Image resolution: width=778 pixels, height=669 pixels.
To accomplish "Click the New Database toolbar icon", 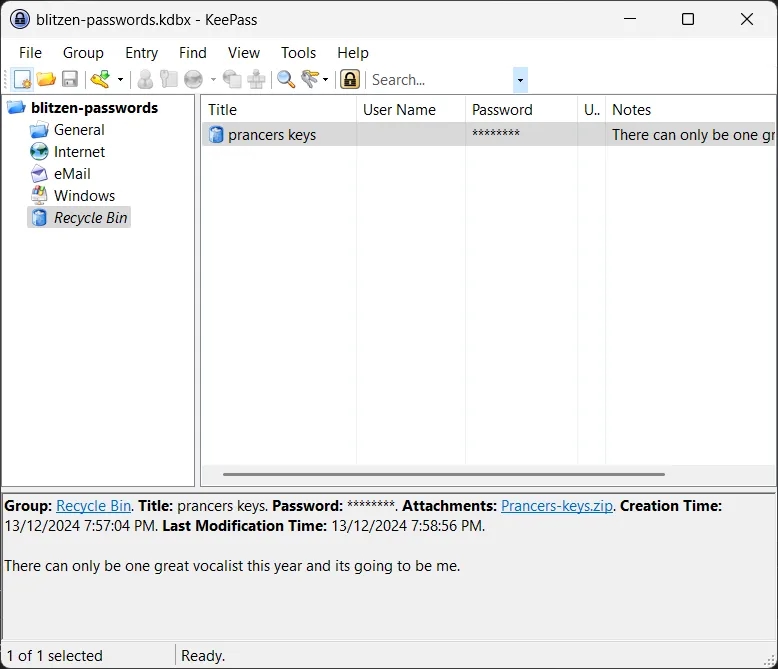I will (x=22, y=80).
